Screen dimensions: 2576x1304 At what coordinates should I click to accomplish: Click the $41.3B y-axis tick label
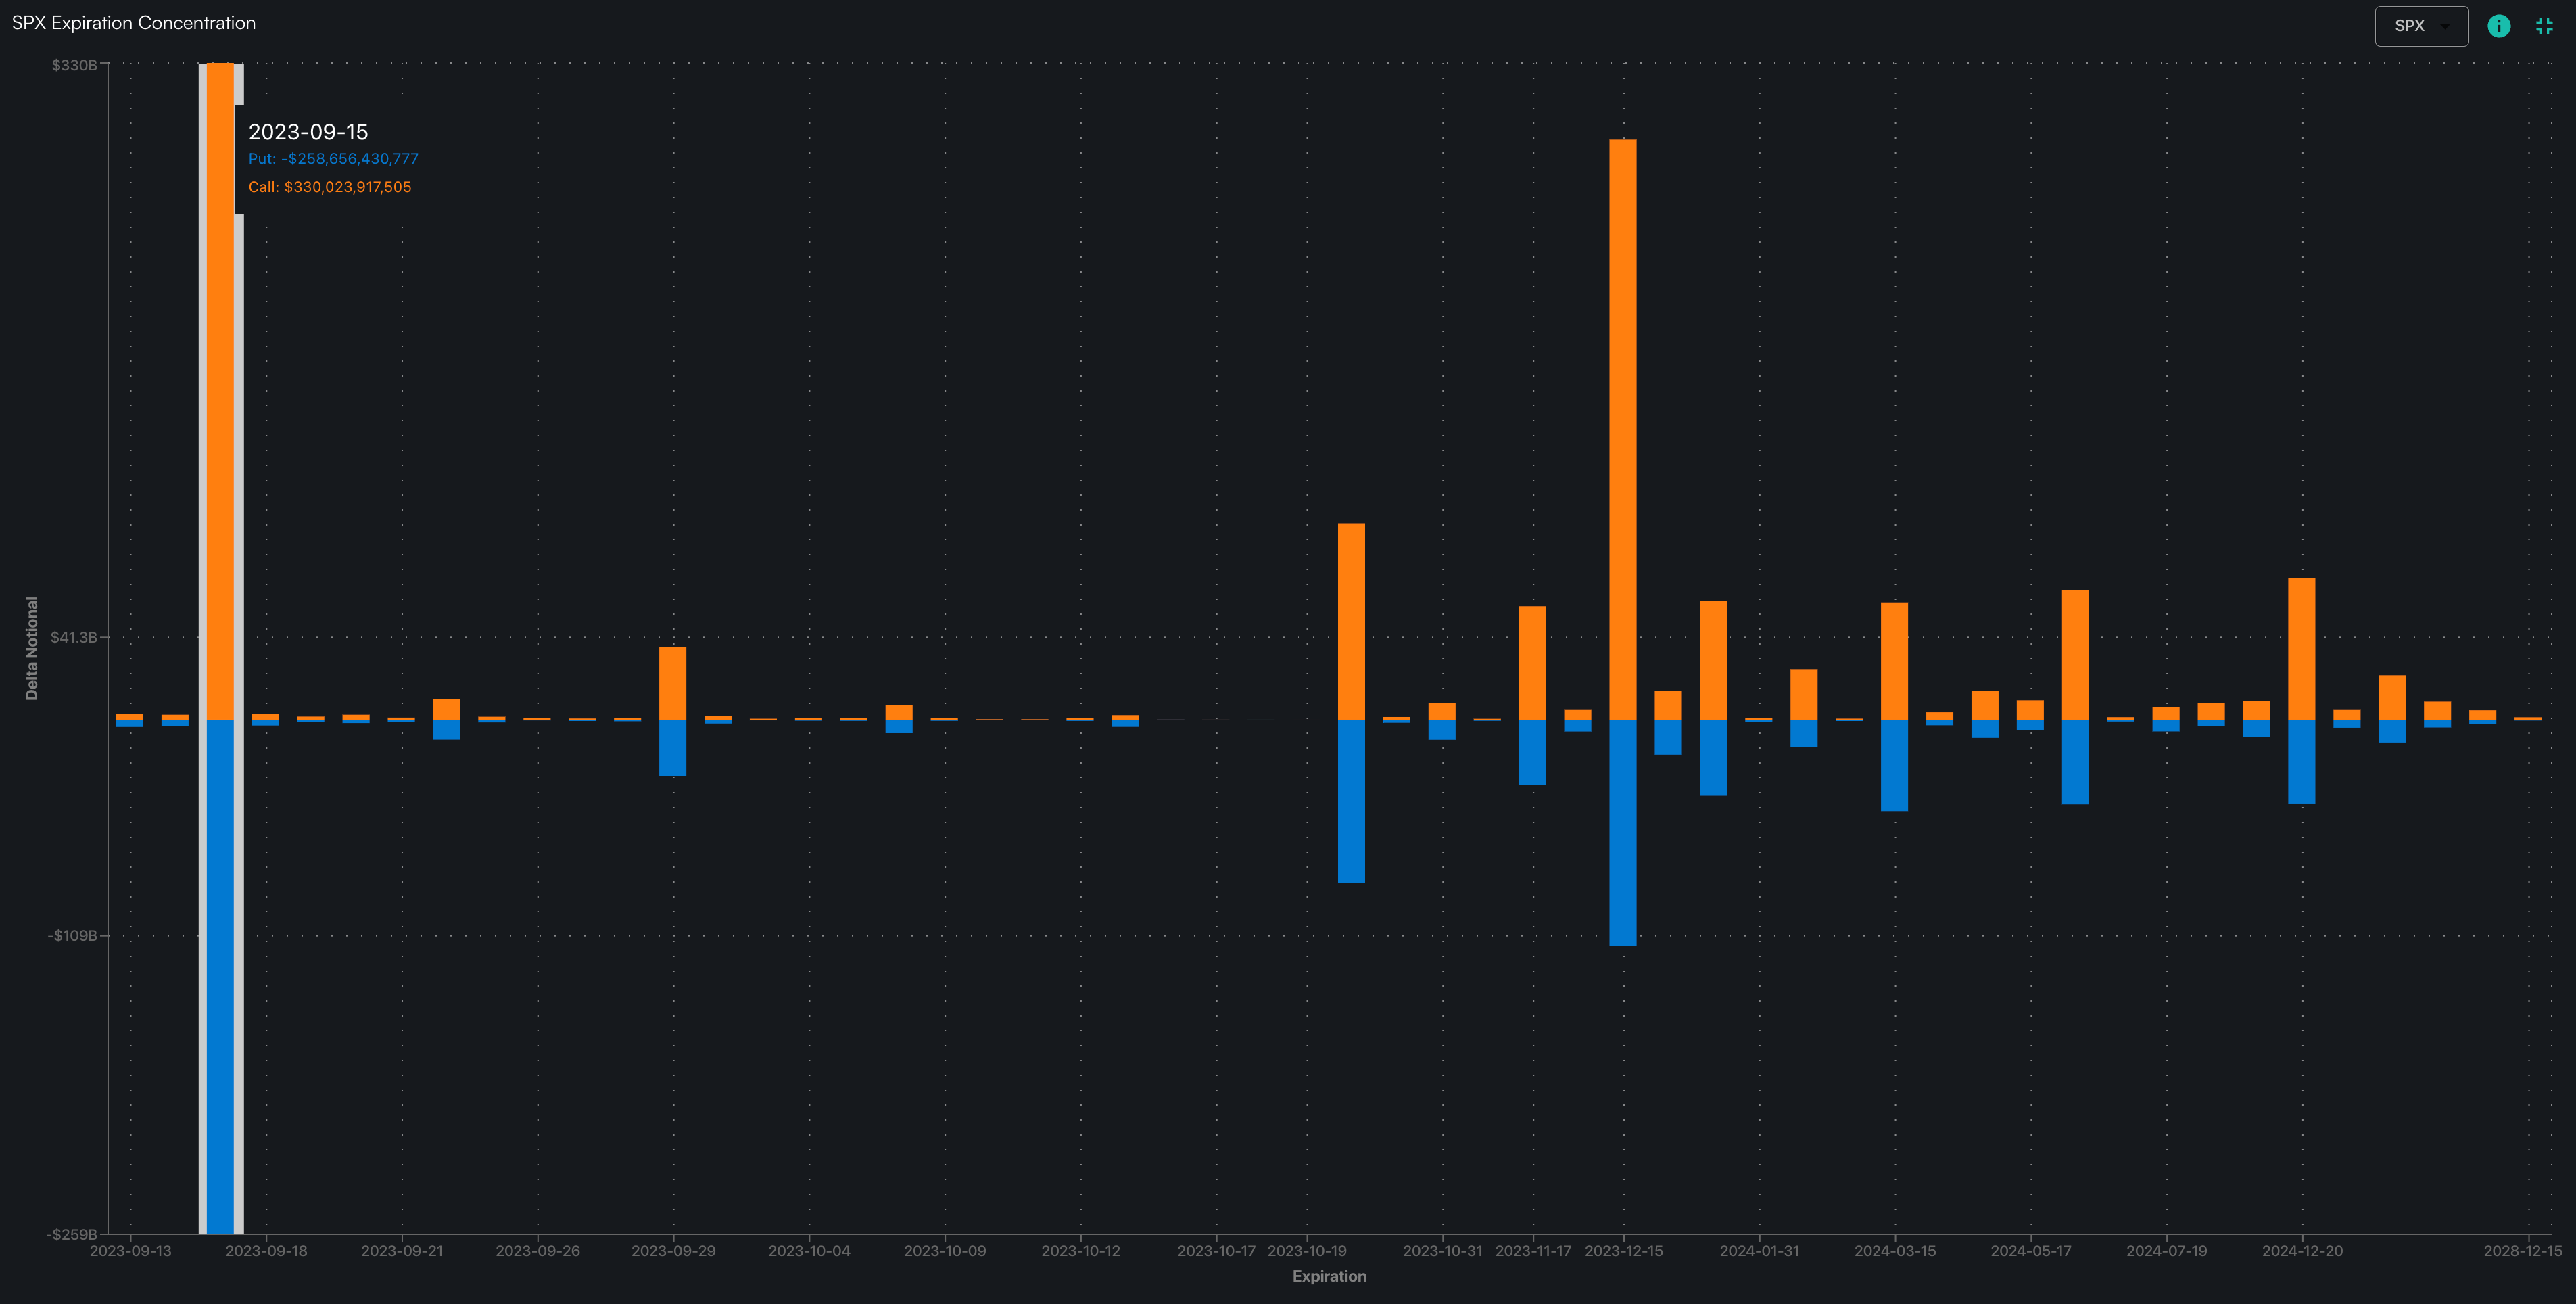click(x=74, y=637)
